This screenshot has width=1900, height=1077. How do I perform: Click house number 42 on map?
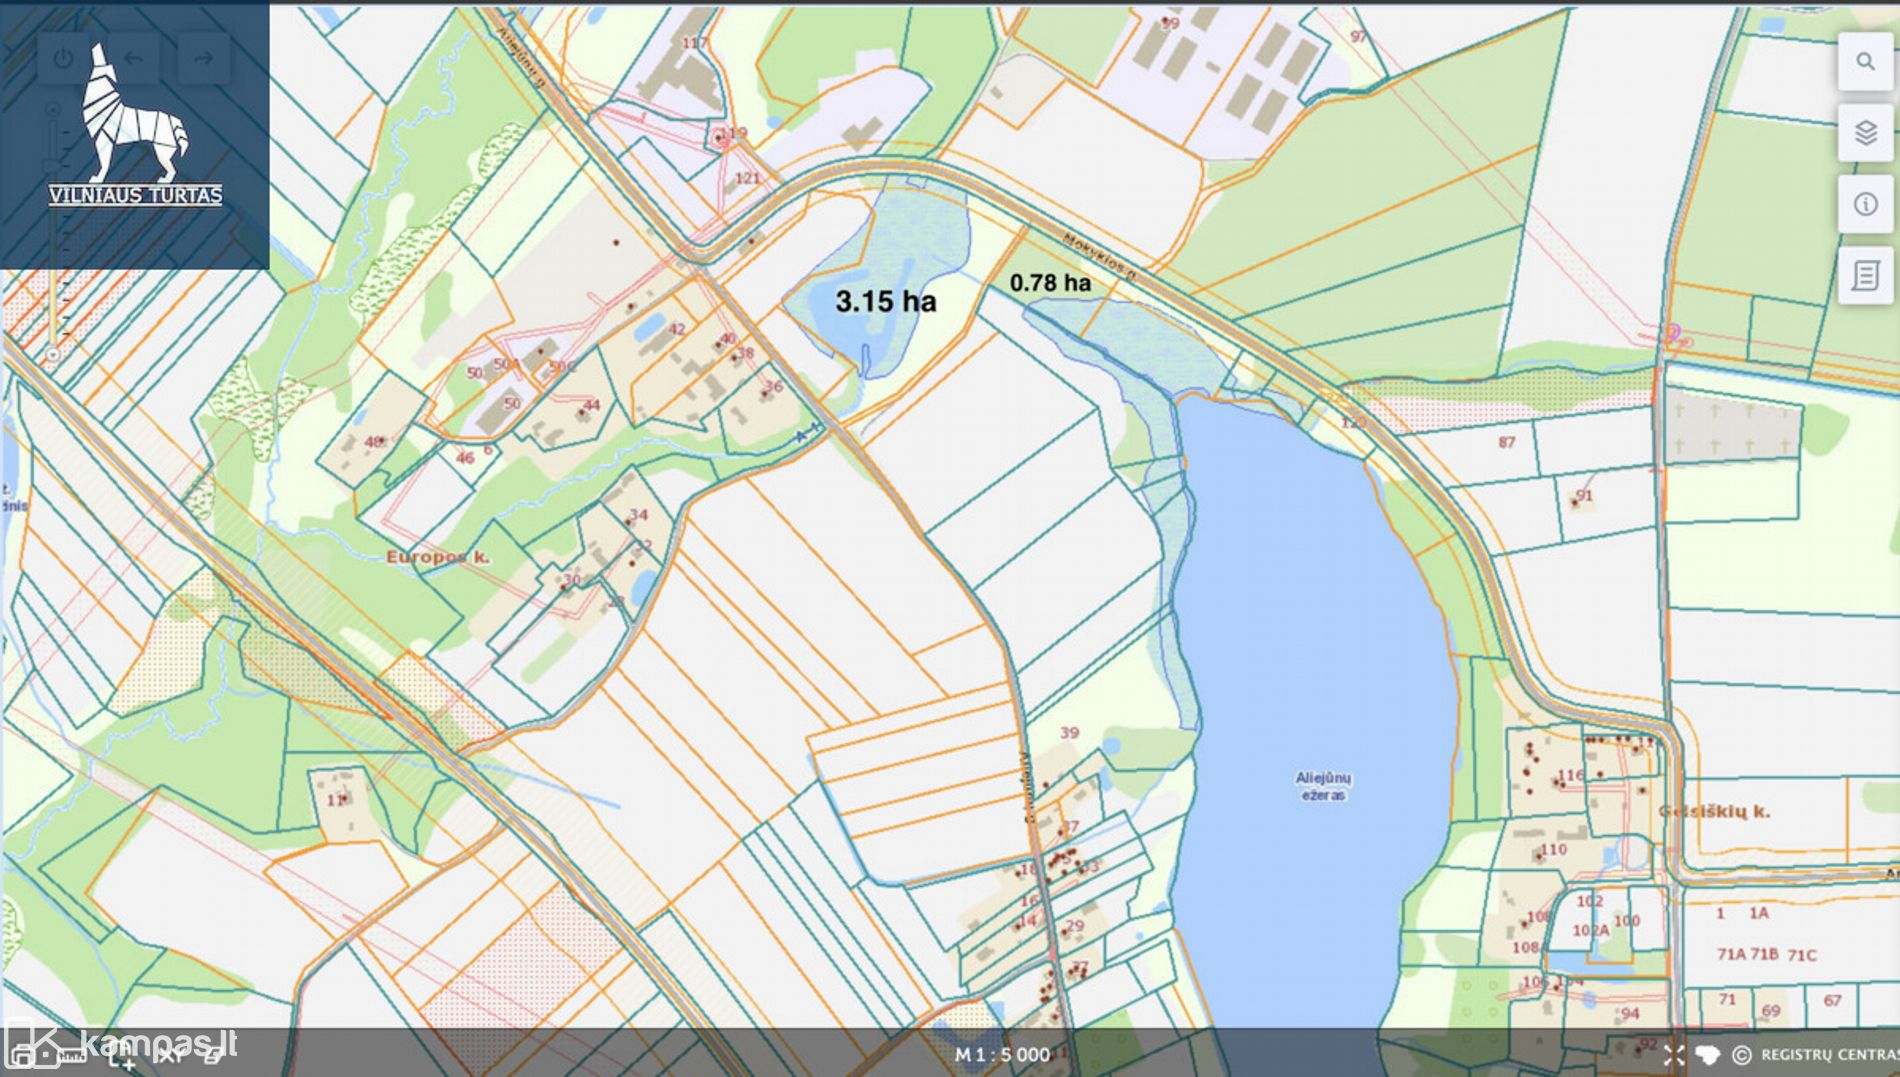click(677, 330)
